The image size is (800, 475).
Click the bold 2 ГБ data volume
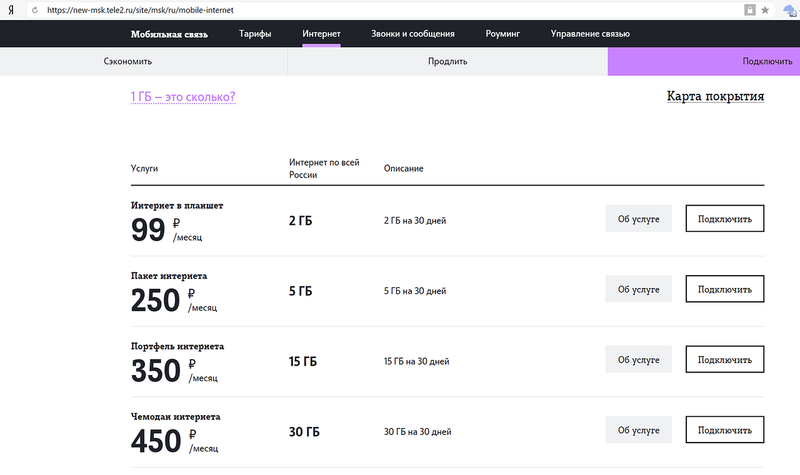click(x=301, y=221)
